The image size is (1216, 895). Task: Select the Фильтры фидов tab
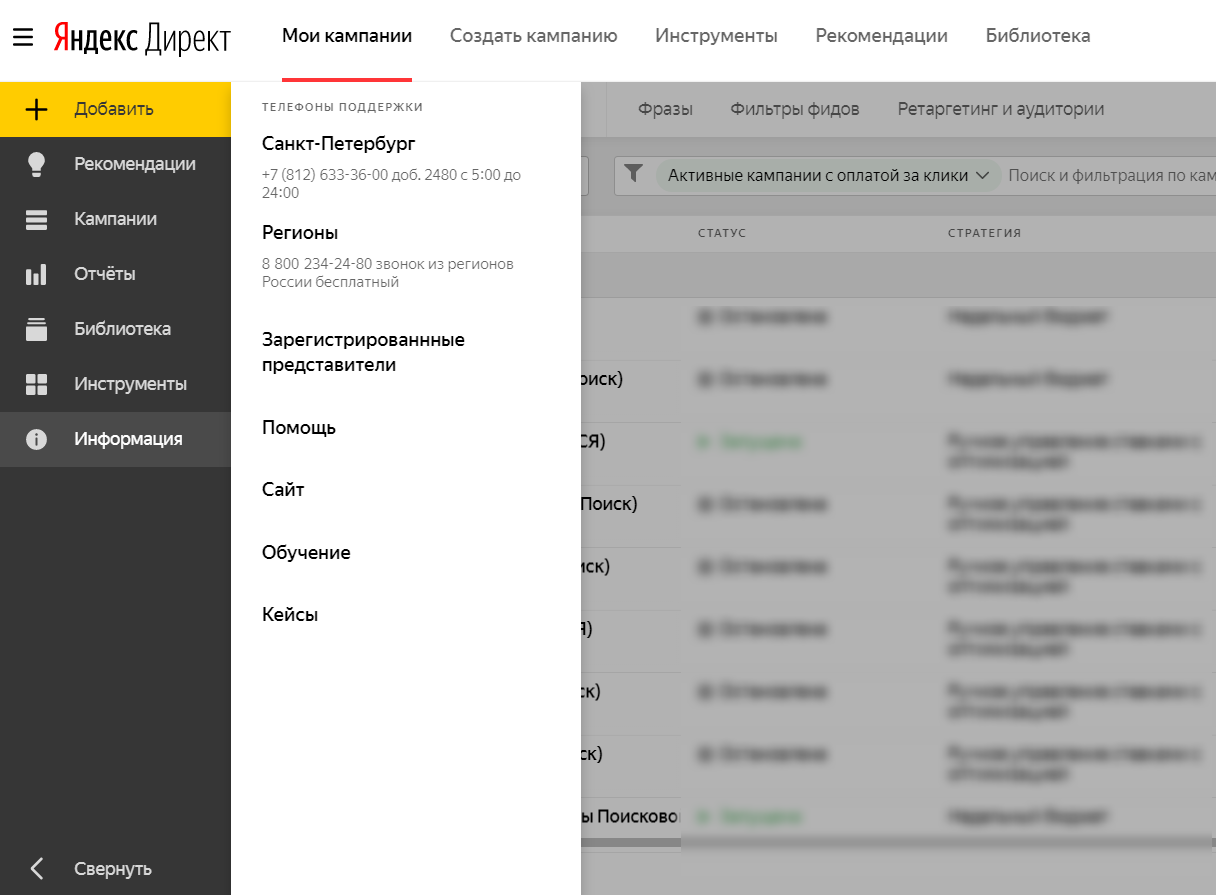[794, 109]
